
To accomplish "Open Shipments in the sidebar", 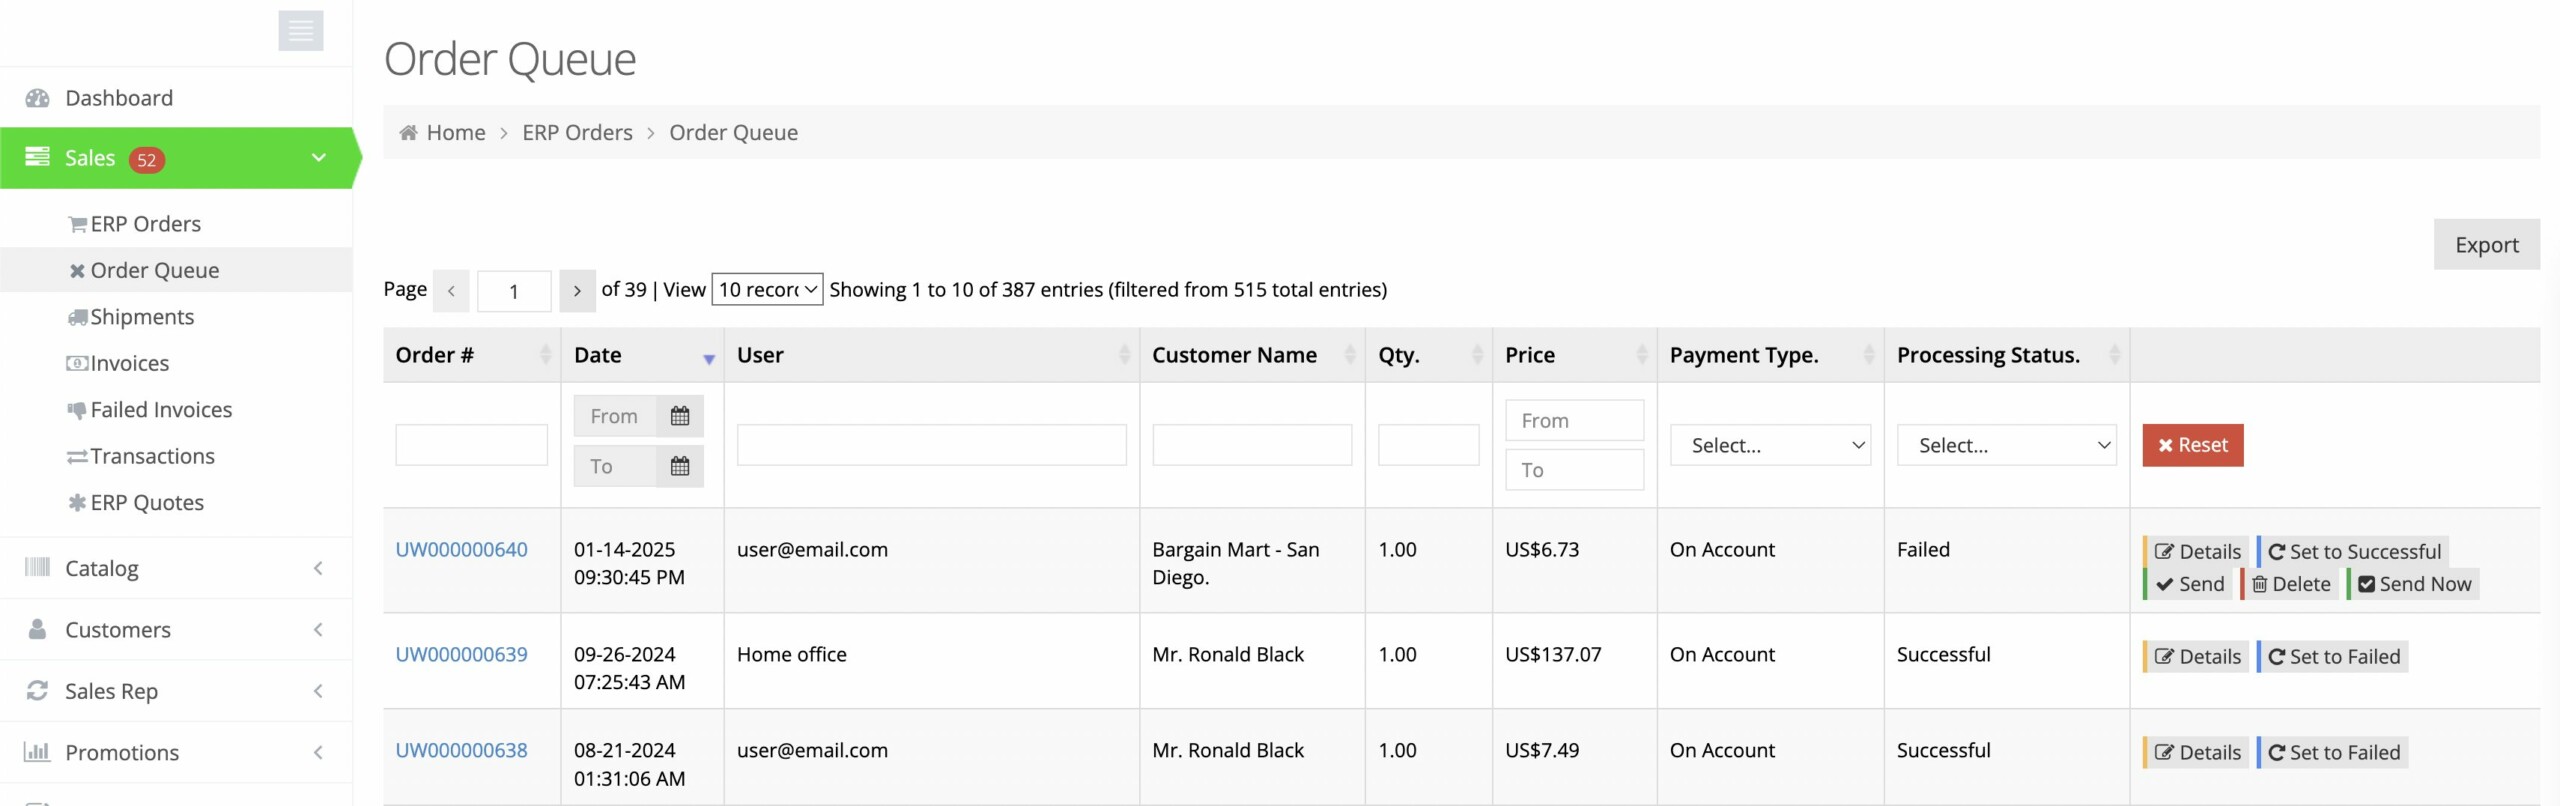I will 142,317.
